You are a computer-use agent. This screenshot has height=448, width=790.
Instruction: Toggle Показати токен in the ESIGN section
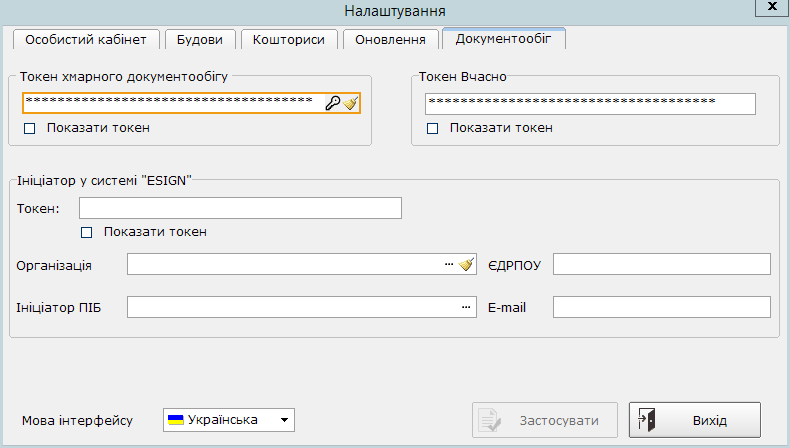pyautogui.click(x=86, y=232)
